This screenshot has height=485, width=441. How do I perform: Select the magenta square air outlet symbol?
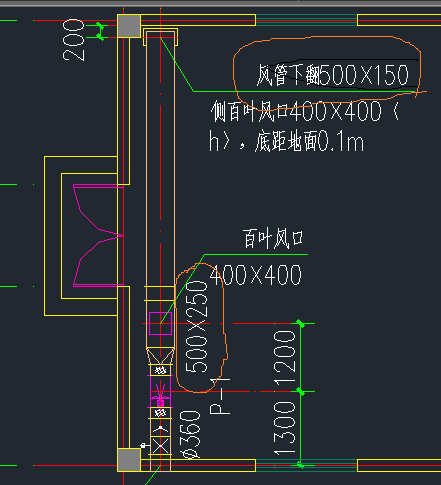coord(160,323)
